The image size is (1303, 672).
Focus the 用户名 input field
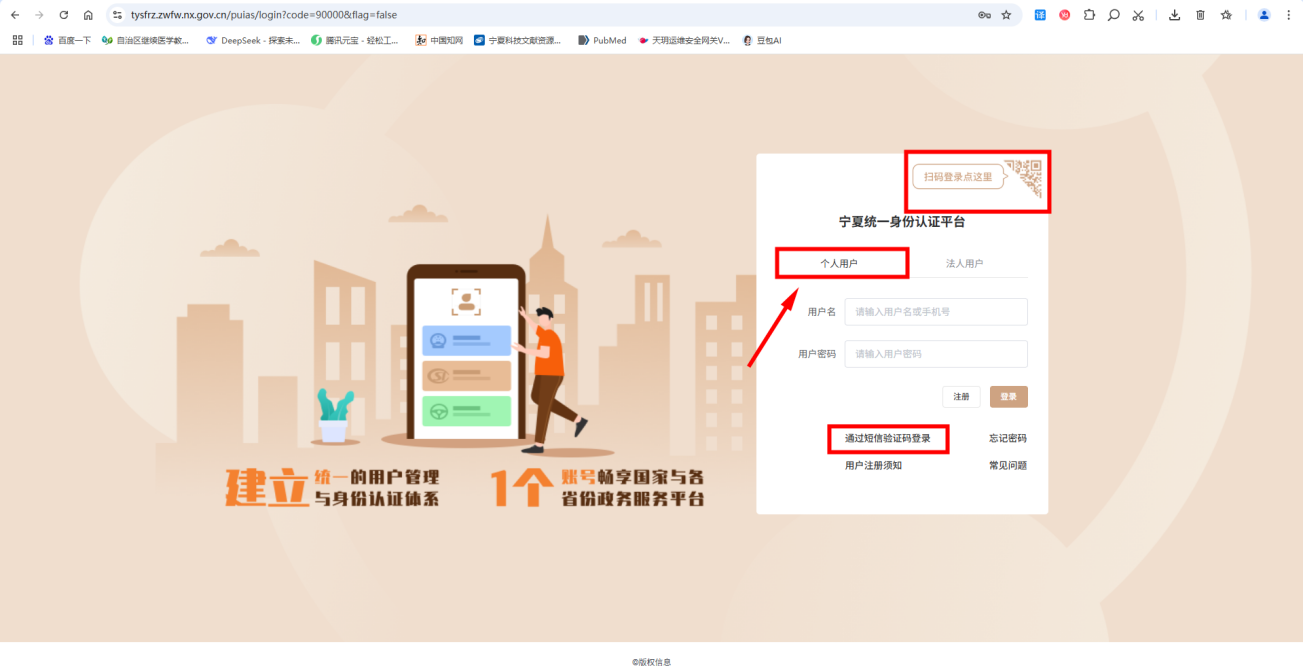pyautogui.click(x=935, y=312)
